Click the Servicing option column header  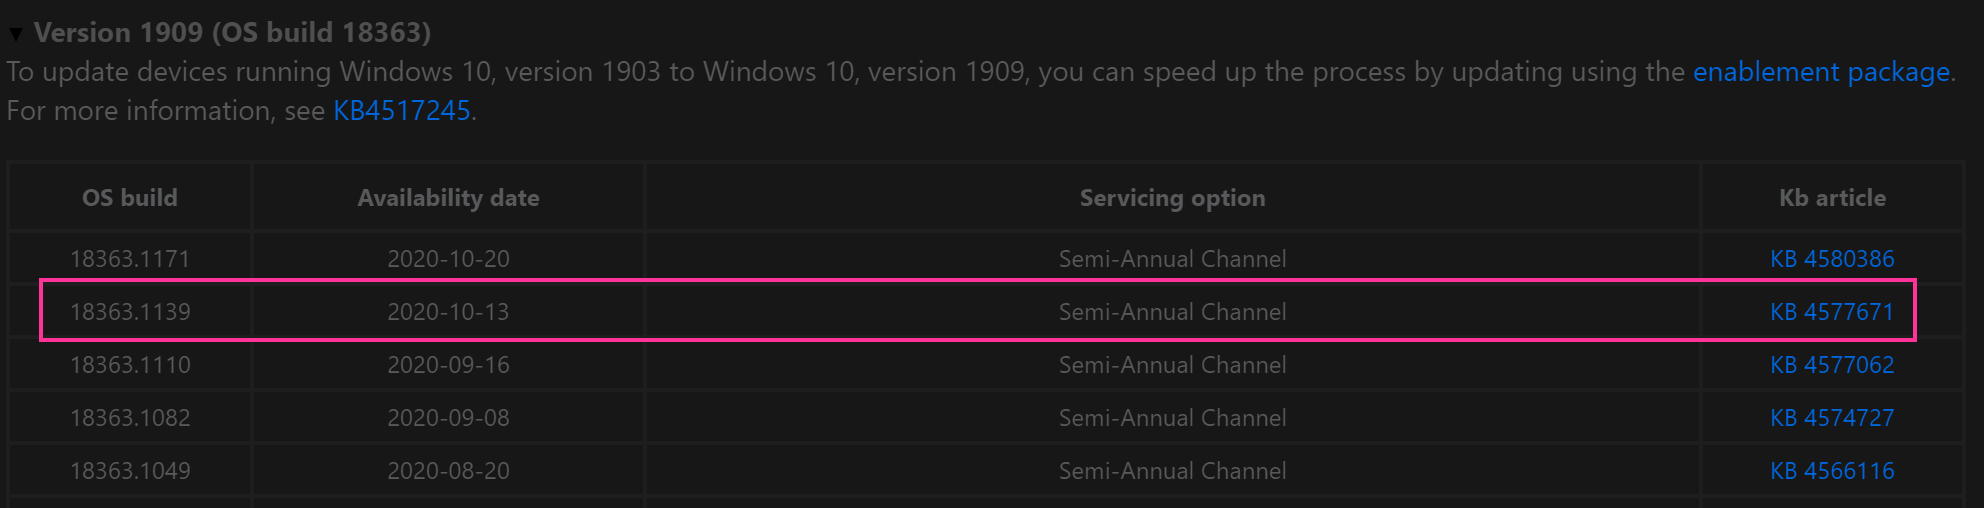coord(1172,198)
